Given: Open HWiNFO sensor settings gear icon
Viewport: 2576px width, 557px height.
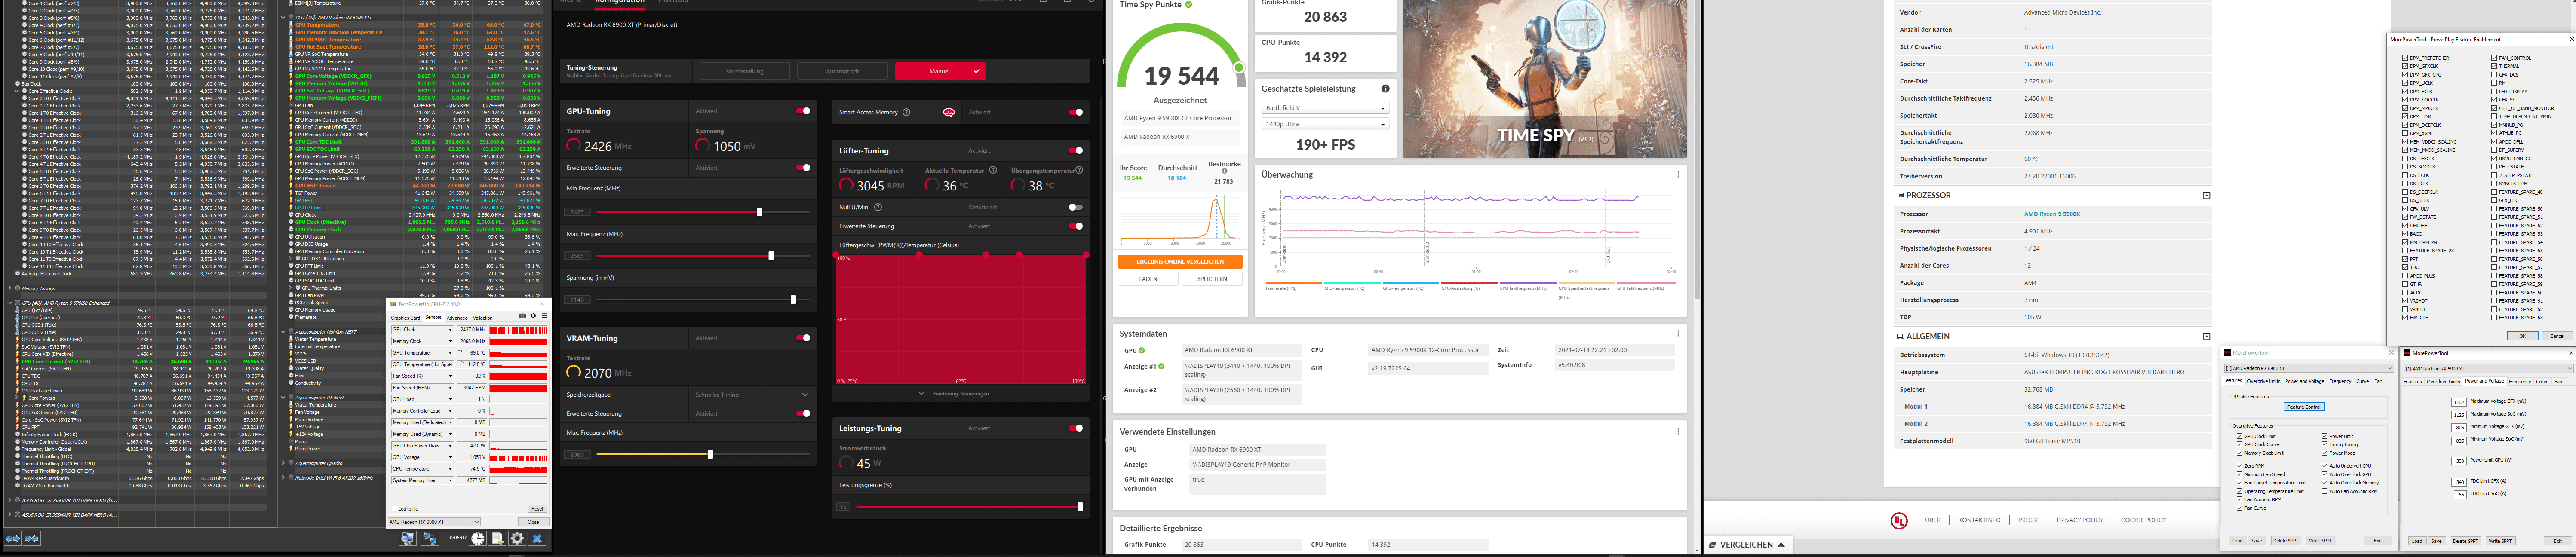Looking at the screenshot, I should point(517,538).
